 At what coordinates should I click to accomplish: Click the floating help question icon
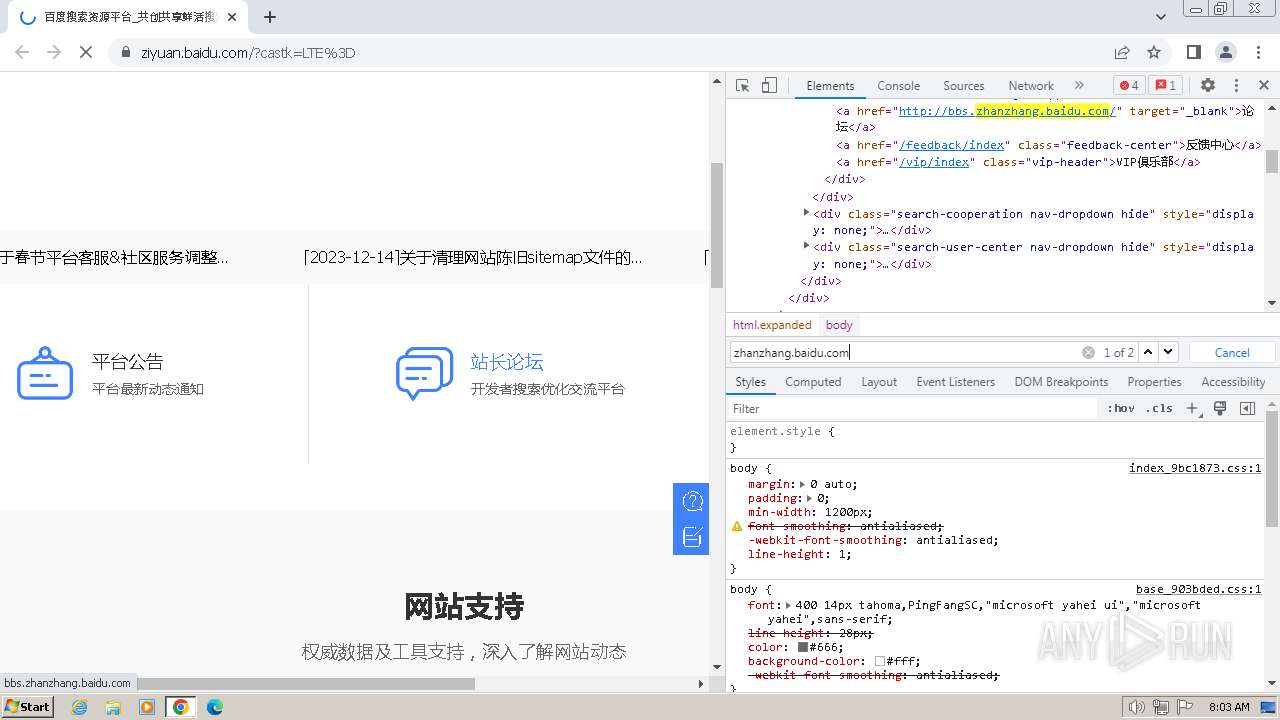[x=692, y=501]
